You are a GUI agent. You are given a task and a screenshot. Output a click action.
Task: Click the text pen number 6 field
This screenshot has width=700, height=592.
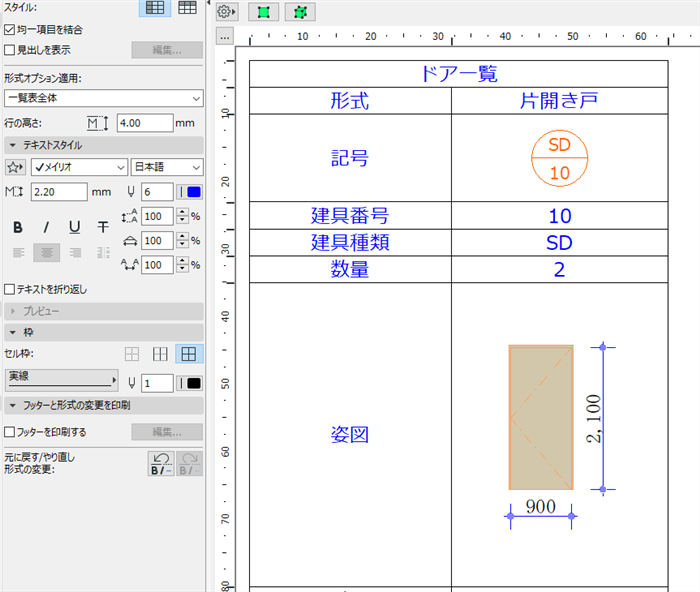(x=157, y=192)
